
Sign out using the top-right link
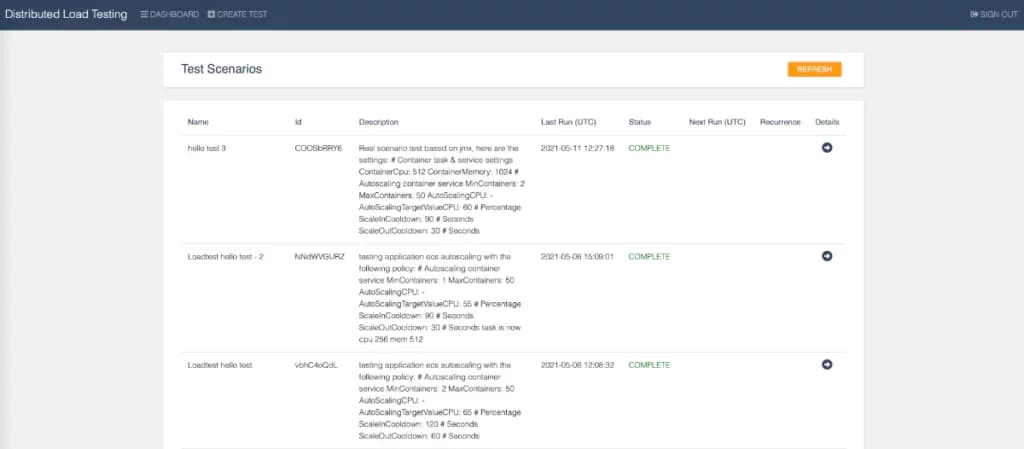click(993, 14)
